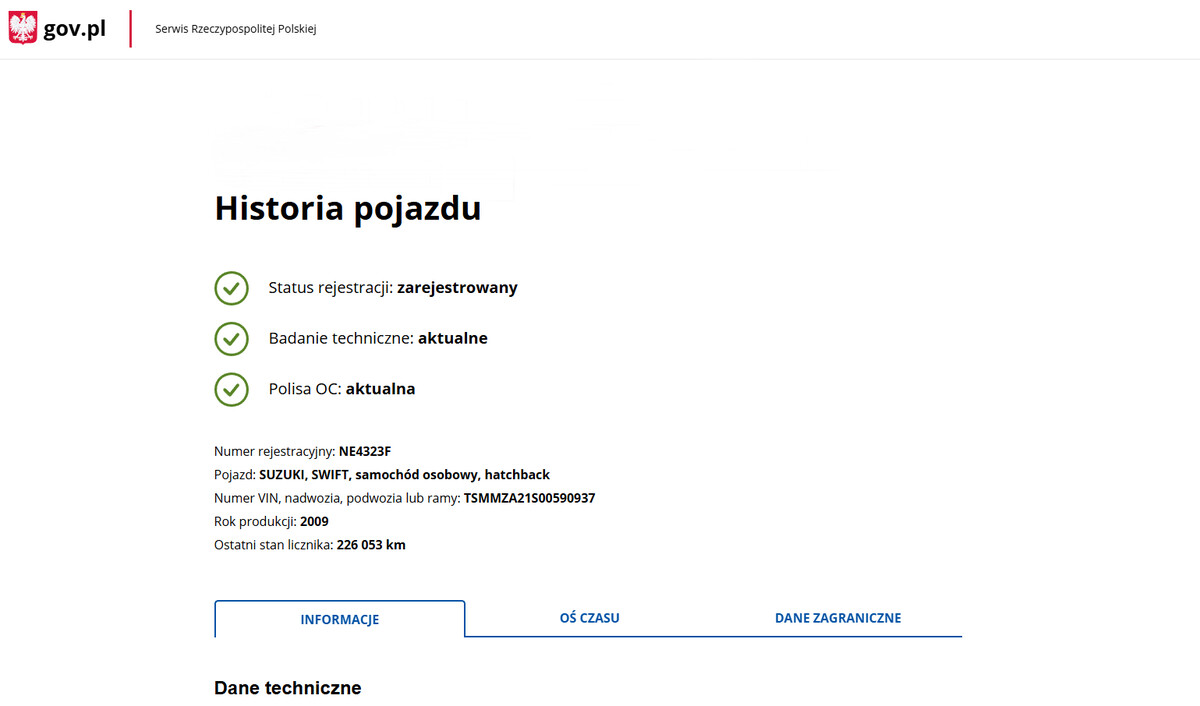Switch to the OŚ CZASU tab
1200x706 pixels.
click(589, 618)
